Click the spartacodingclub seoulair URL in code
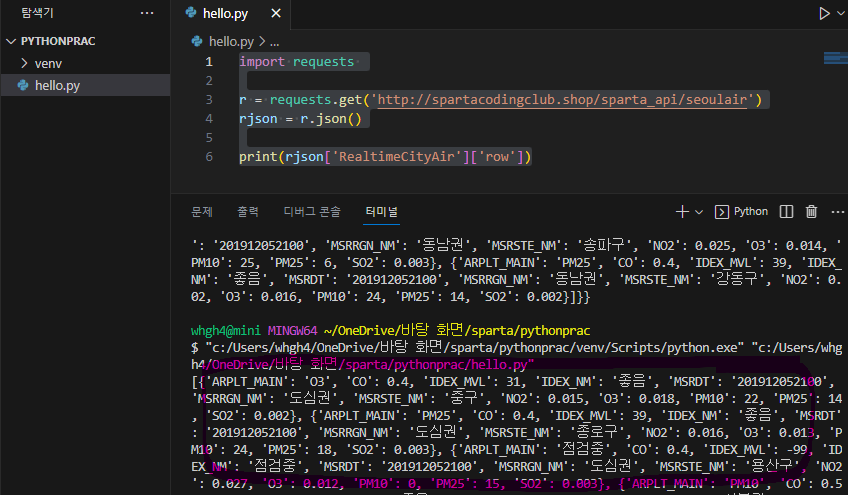 pyautogui.click(x=562, y=100)
